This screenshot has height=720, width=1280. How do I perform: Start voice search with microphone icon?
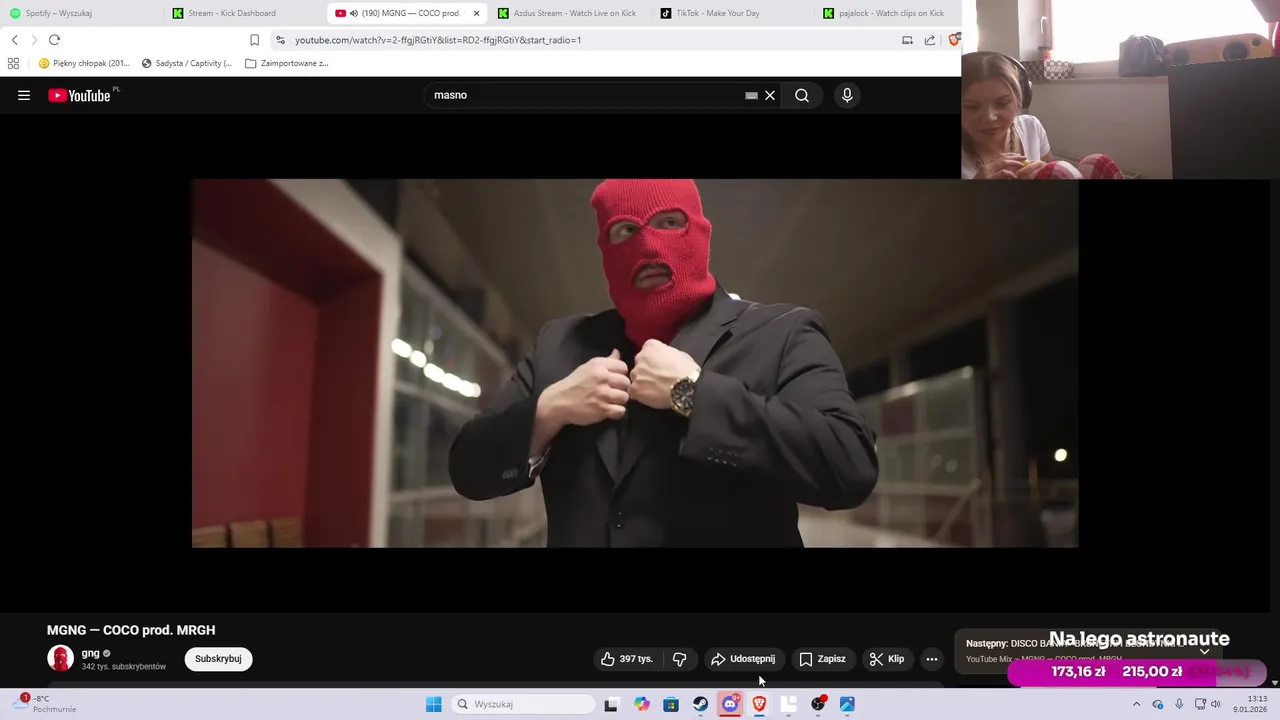click(x=847, y=95)
